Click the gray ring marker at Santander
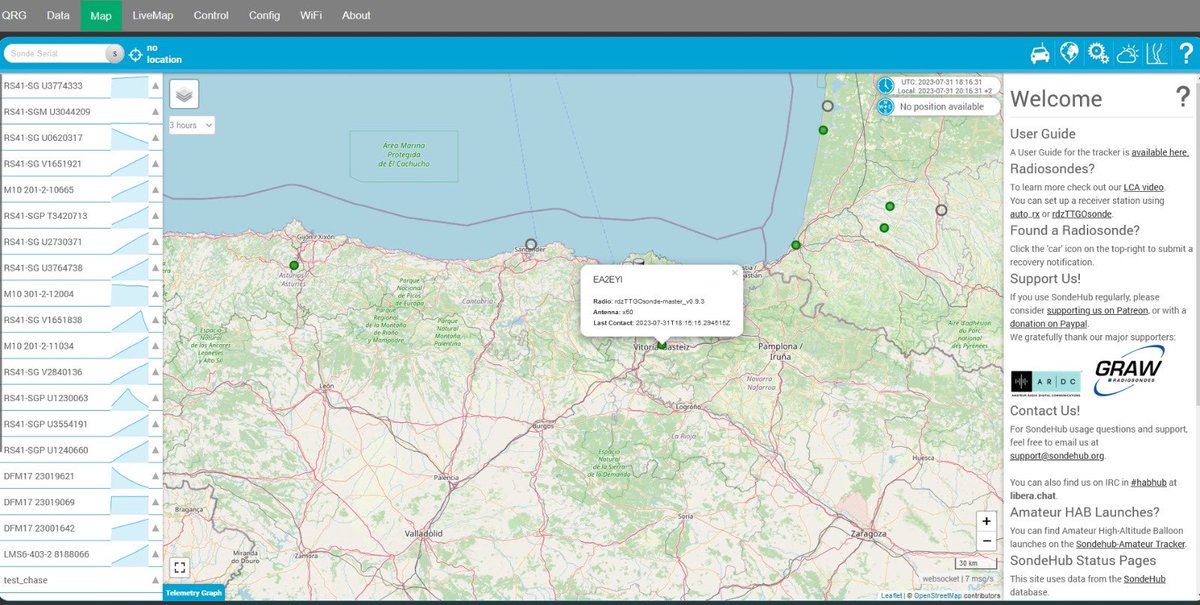The height and width of the screenshot is (605, 1200). pyautogui.click(x=531, y=244)
